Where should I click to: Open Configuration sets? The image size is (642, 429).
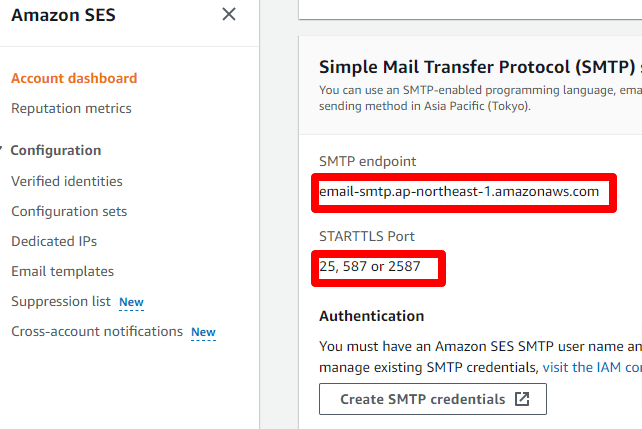[x=69, y=211]
